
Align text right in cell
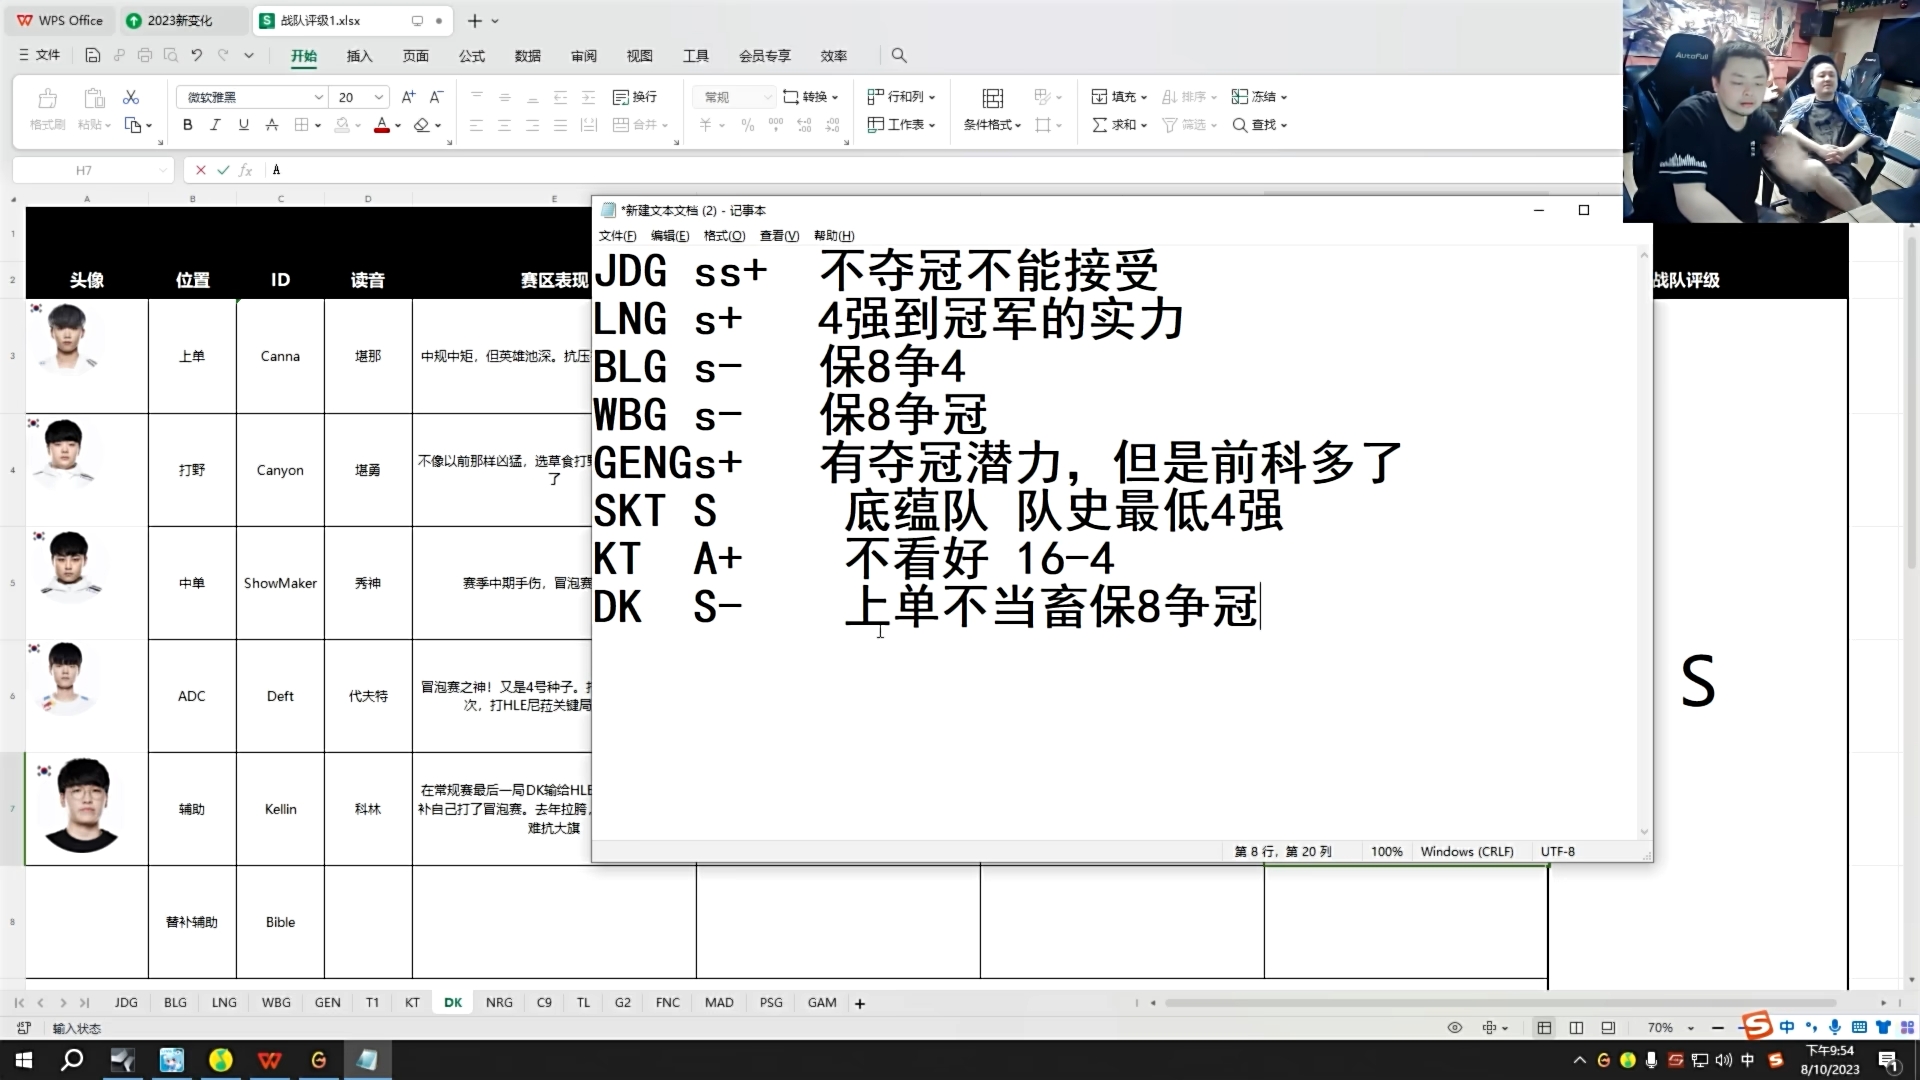(532, 125)
